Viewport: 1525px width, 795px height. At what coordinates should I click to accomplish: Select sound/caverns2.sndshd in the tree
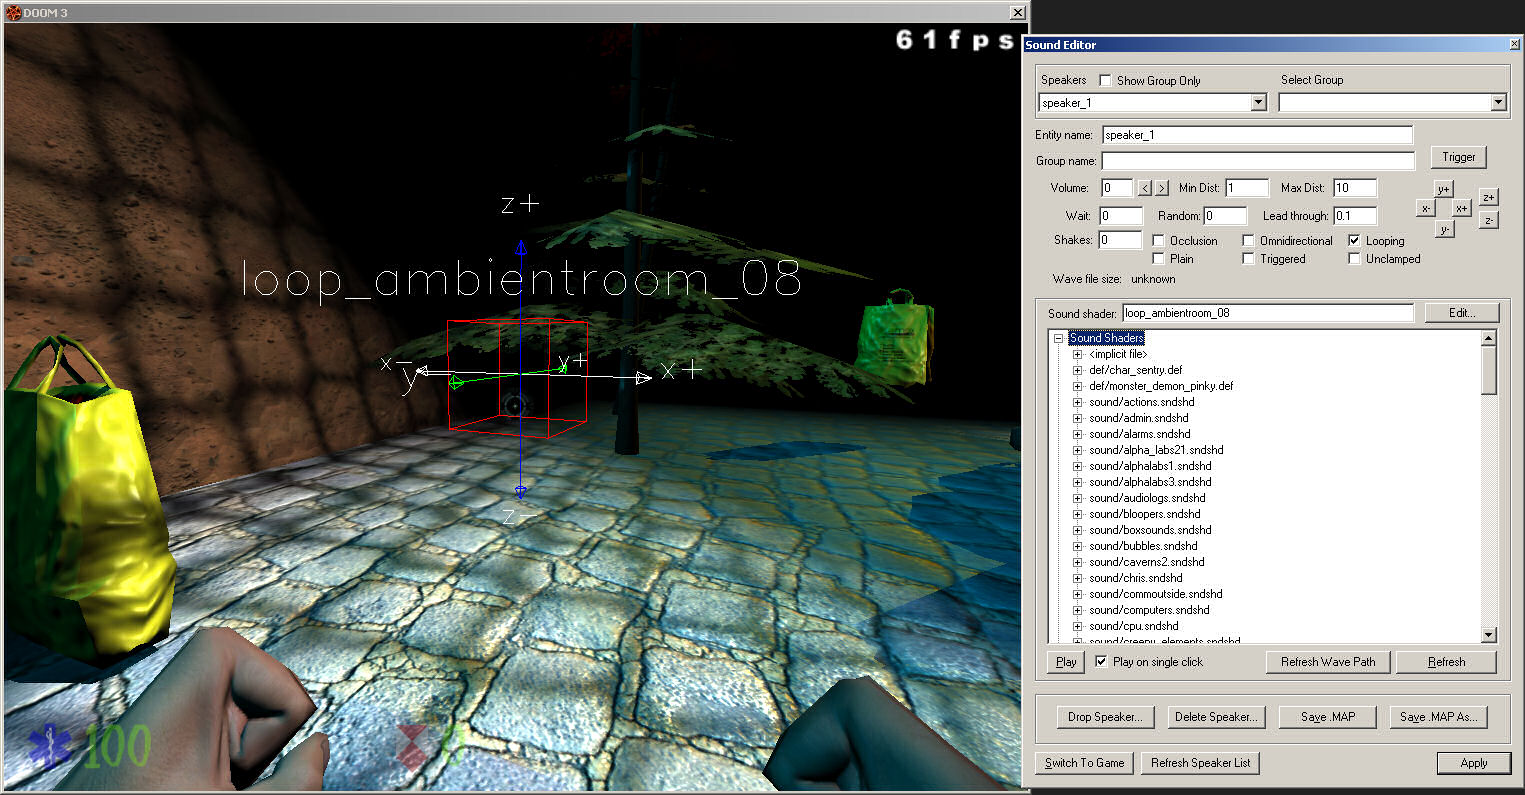pos(1146,562)
